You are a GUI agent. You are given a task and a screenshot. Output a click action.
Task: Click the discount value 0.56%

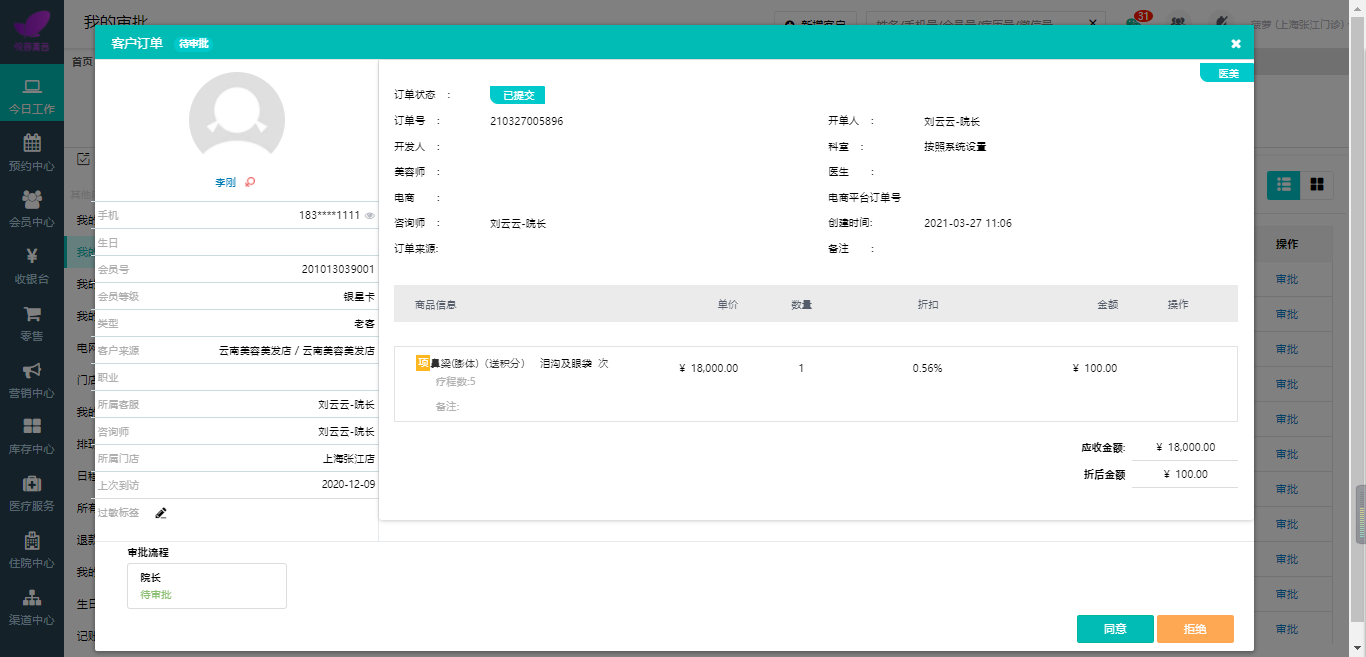tap(927, 368)
